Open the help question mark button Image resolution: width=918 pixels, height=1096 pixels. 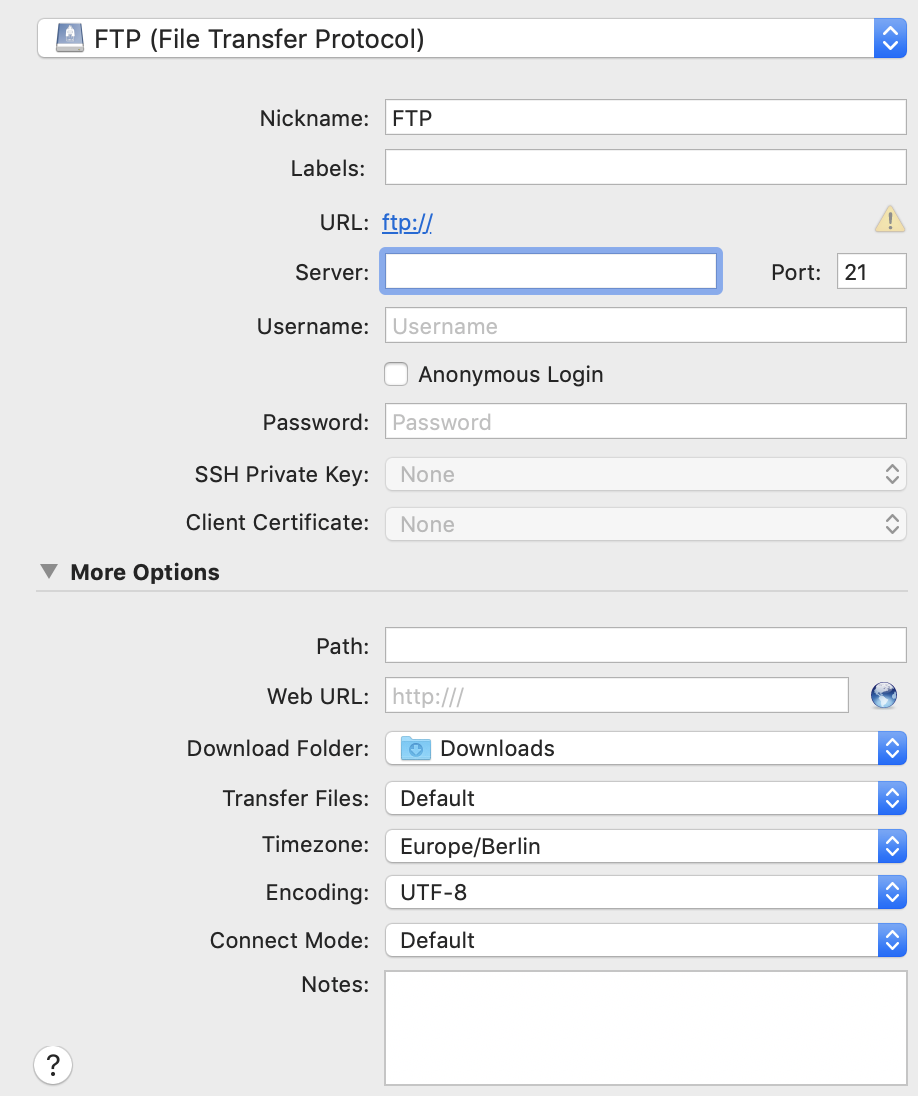coord(52,1065)
